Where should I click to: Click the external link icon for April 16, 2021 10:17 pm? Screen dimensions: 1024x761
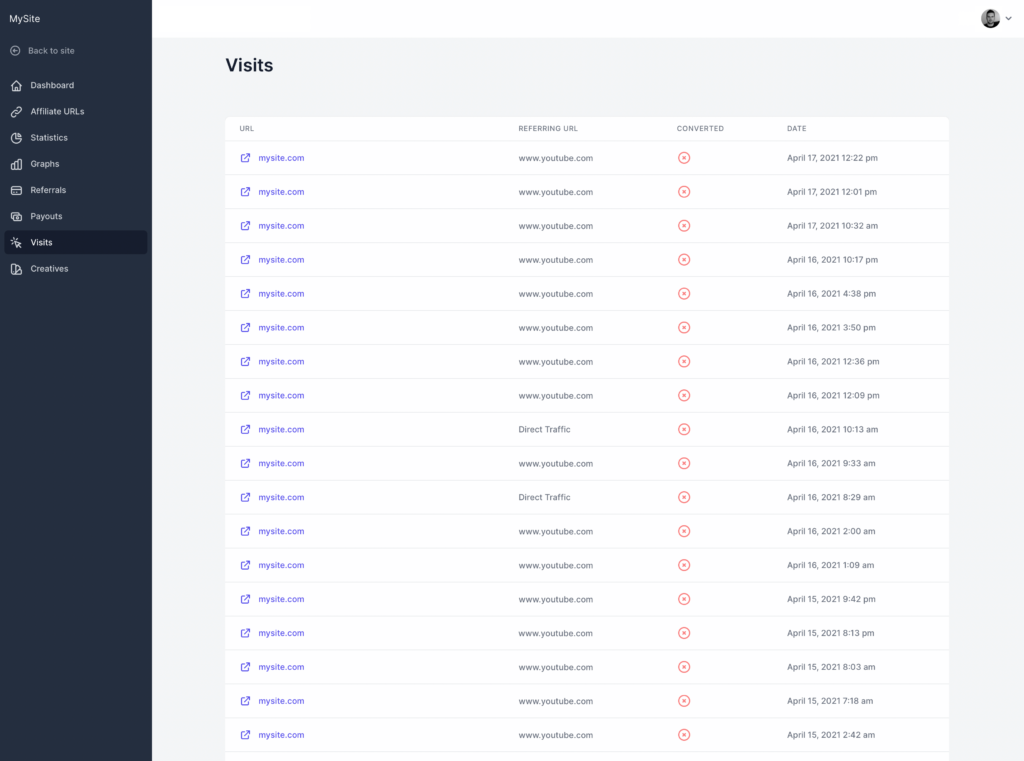pyautogui.click(x=245, y=259)
